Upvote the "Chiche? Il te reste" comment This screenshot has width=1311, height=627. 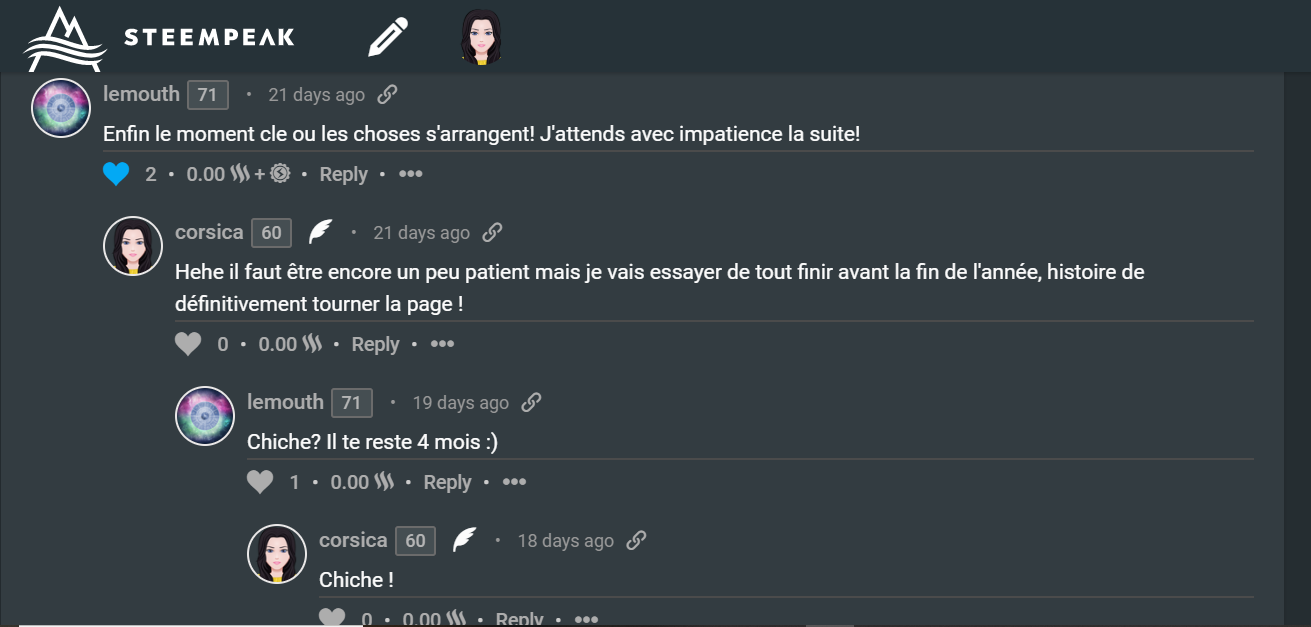(x=260, y=482)
